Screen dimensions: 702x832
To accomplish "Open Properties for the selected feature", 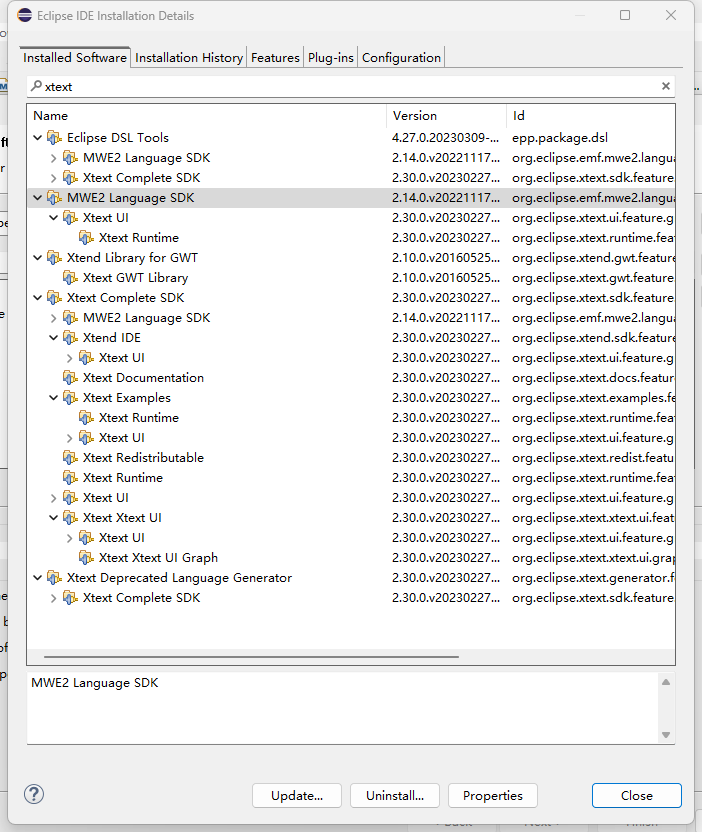I will [x=493, y=795].
